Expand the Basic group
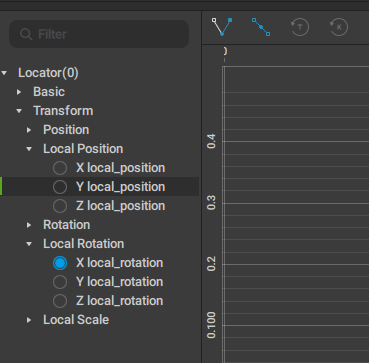The image size is (369, 363). point(19,92)
